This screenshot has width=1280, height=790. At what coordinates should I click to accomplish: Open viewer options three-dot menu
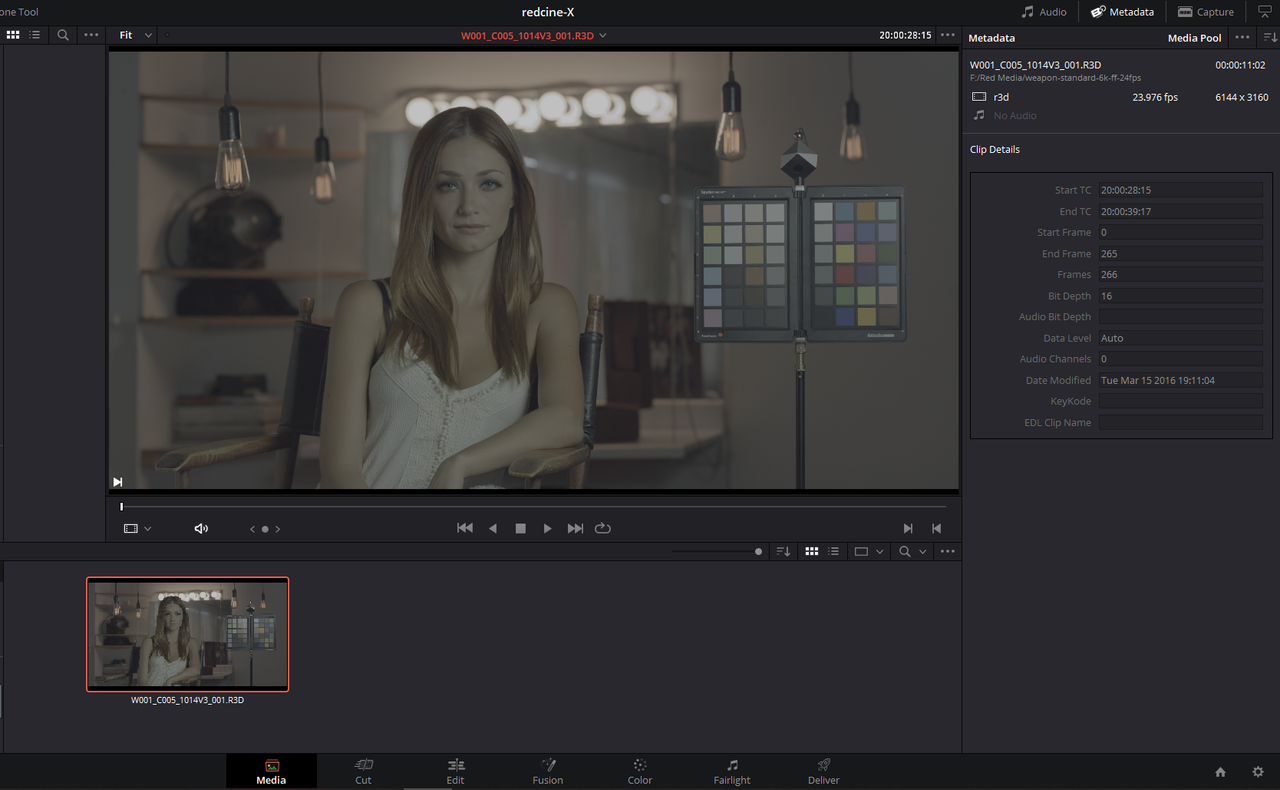pyautogui.click(x=948, y=35)
